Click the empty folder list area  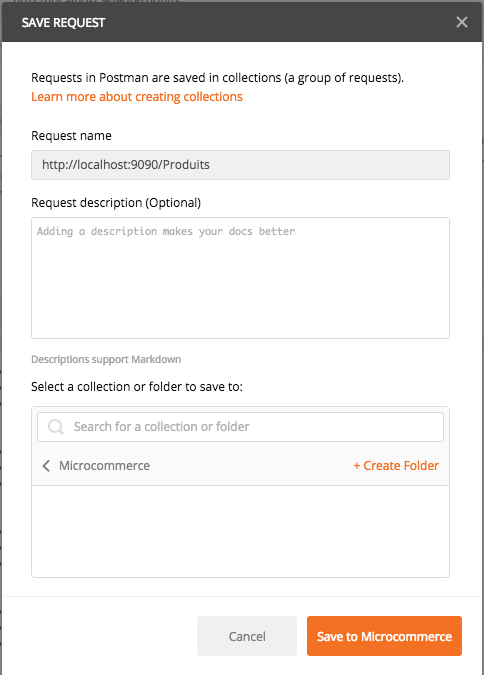coord(240,531)
